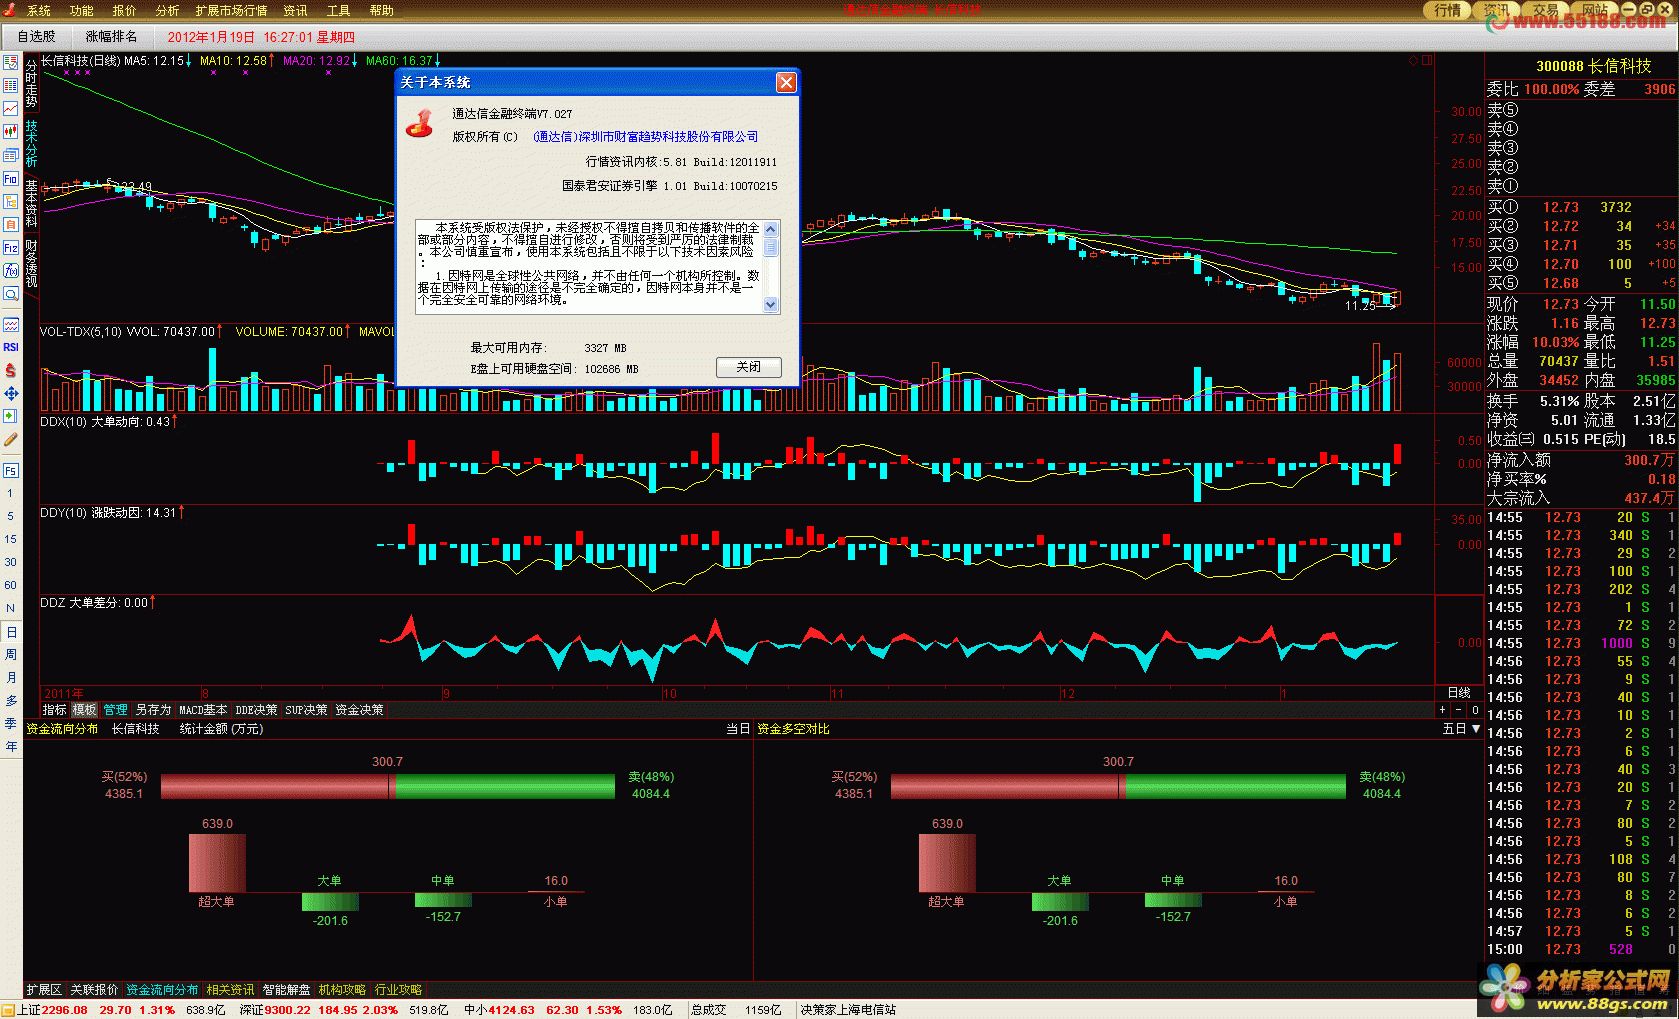The image size is (1679, 1019).
Task: Open the 多 multi-period selector
Action: tap(11, 701)
